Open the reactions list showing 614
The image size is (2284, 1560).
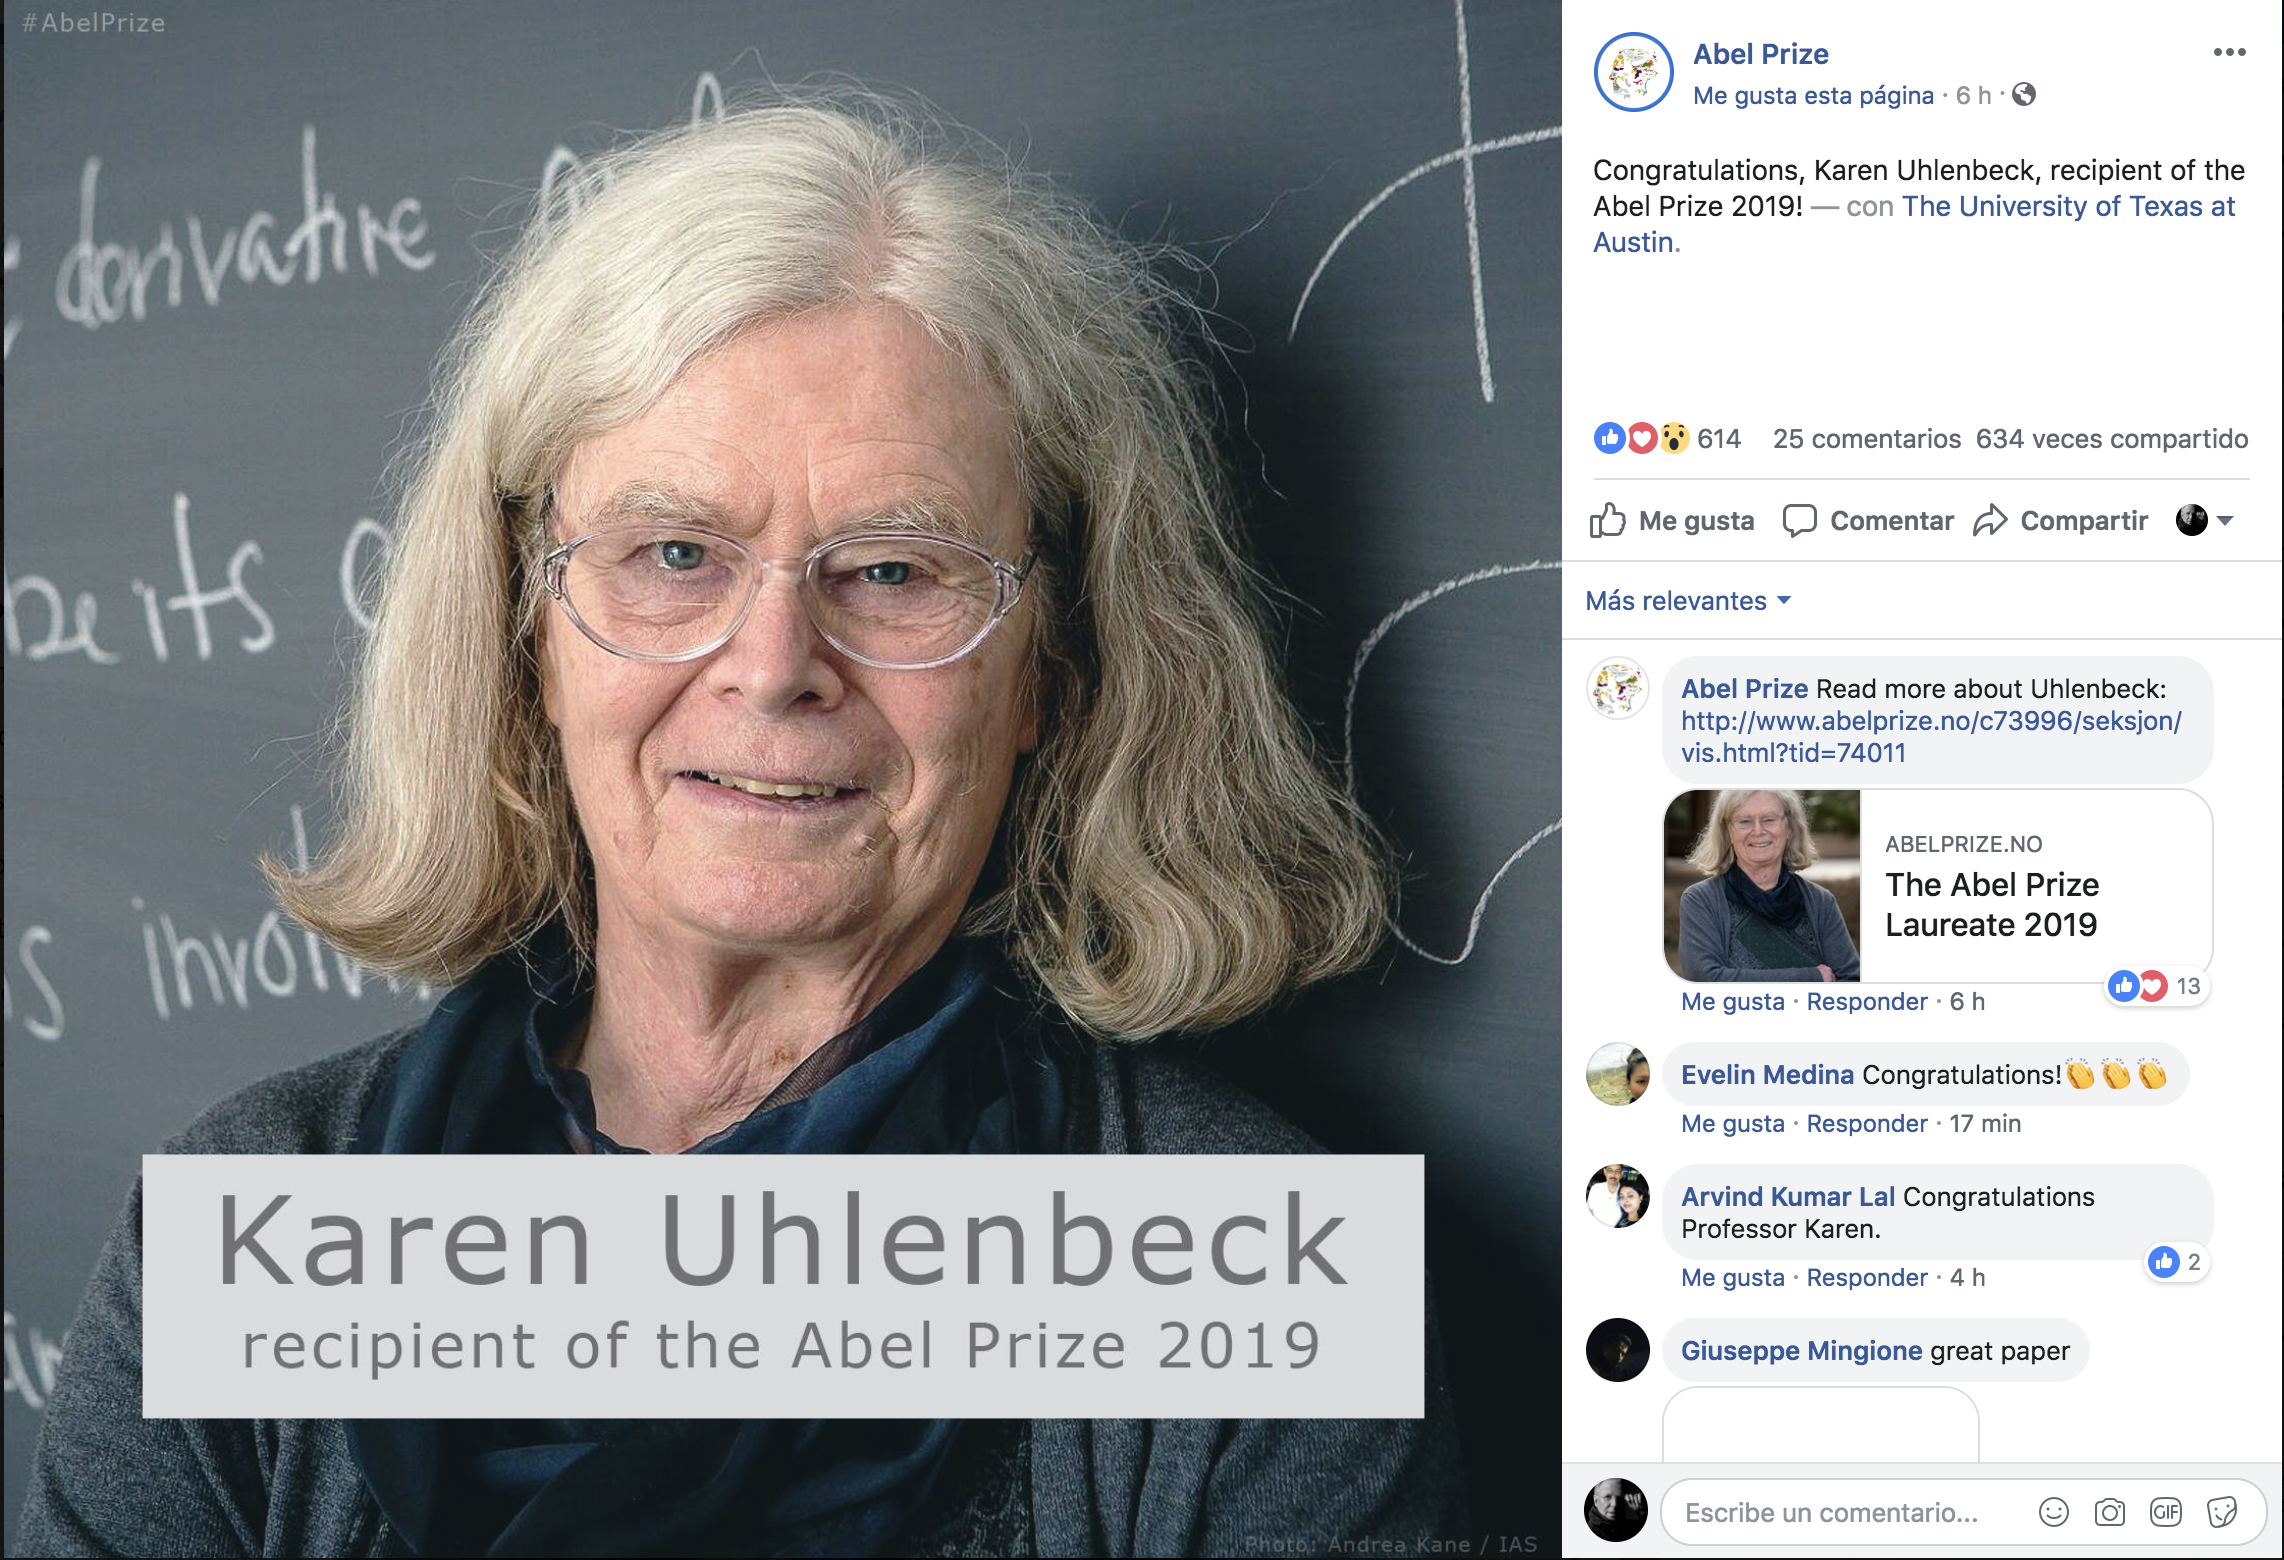[1667, 438]
